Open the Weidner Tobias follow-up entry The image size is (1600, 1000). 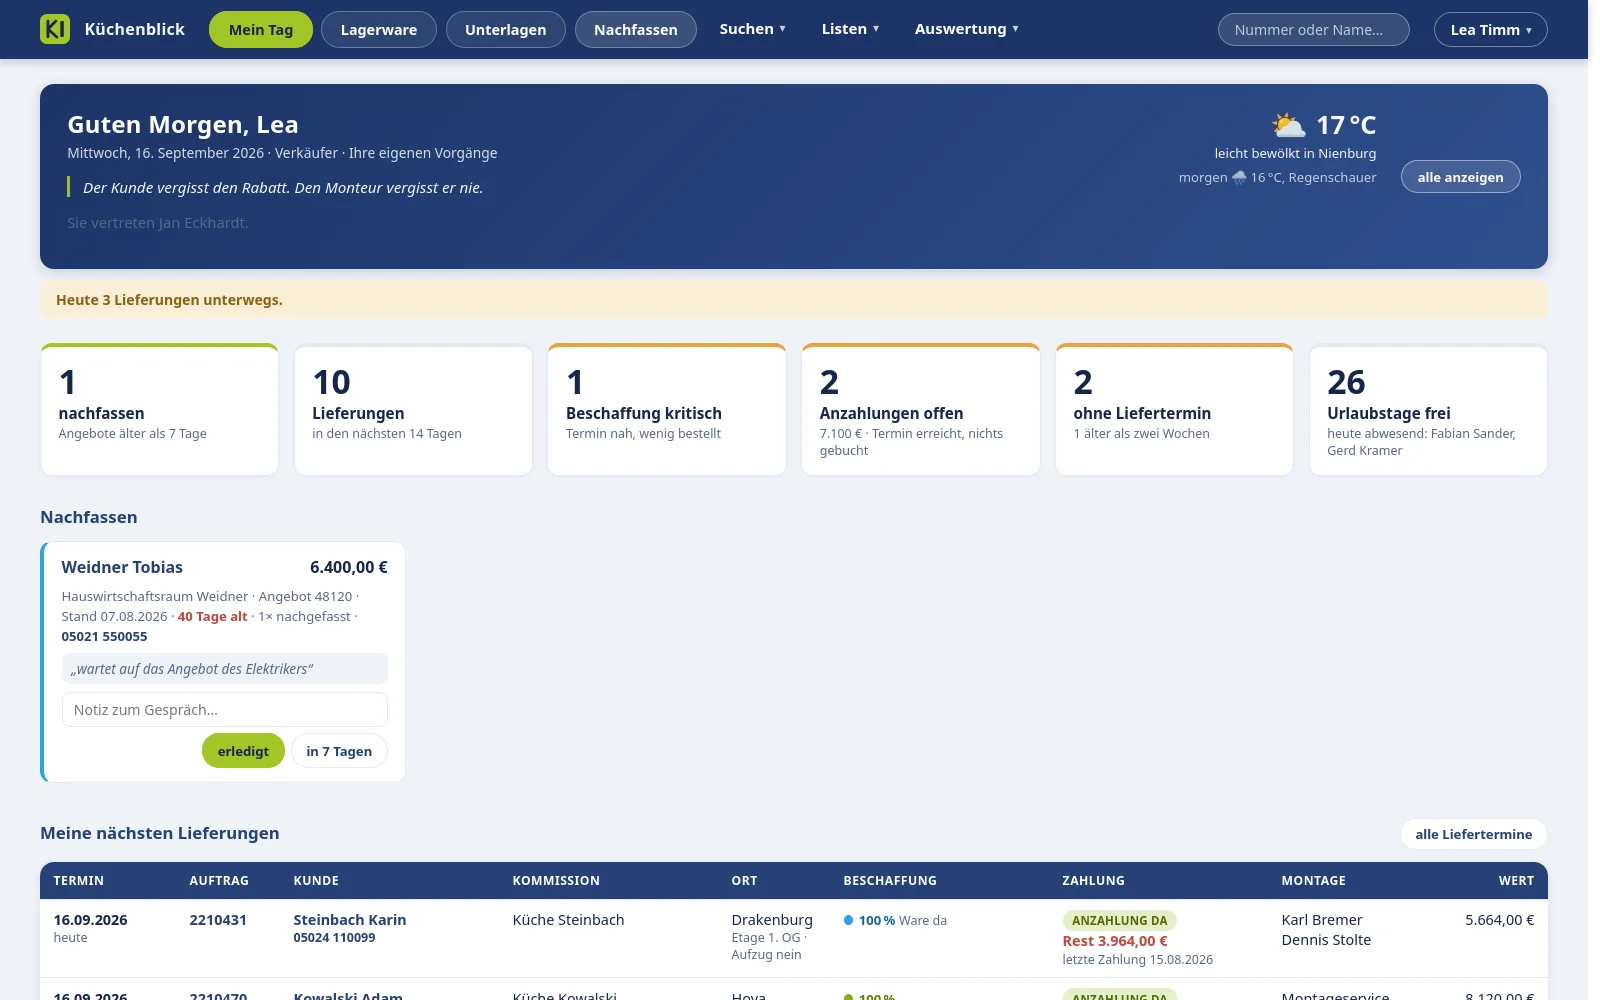pyautogui.click(x=122, y=567)
